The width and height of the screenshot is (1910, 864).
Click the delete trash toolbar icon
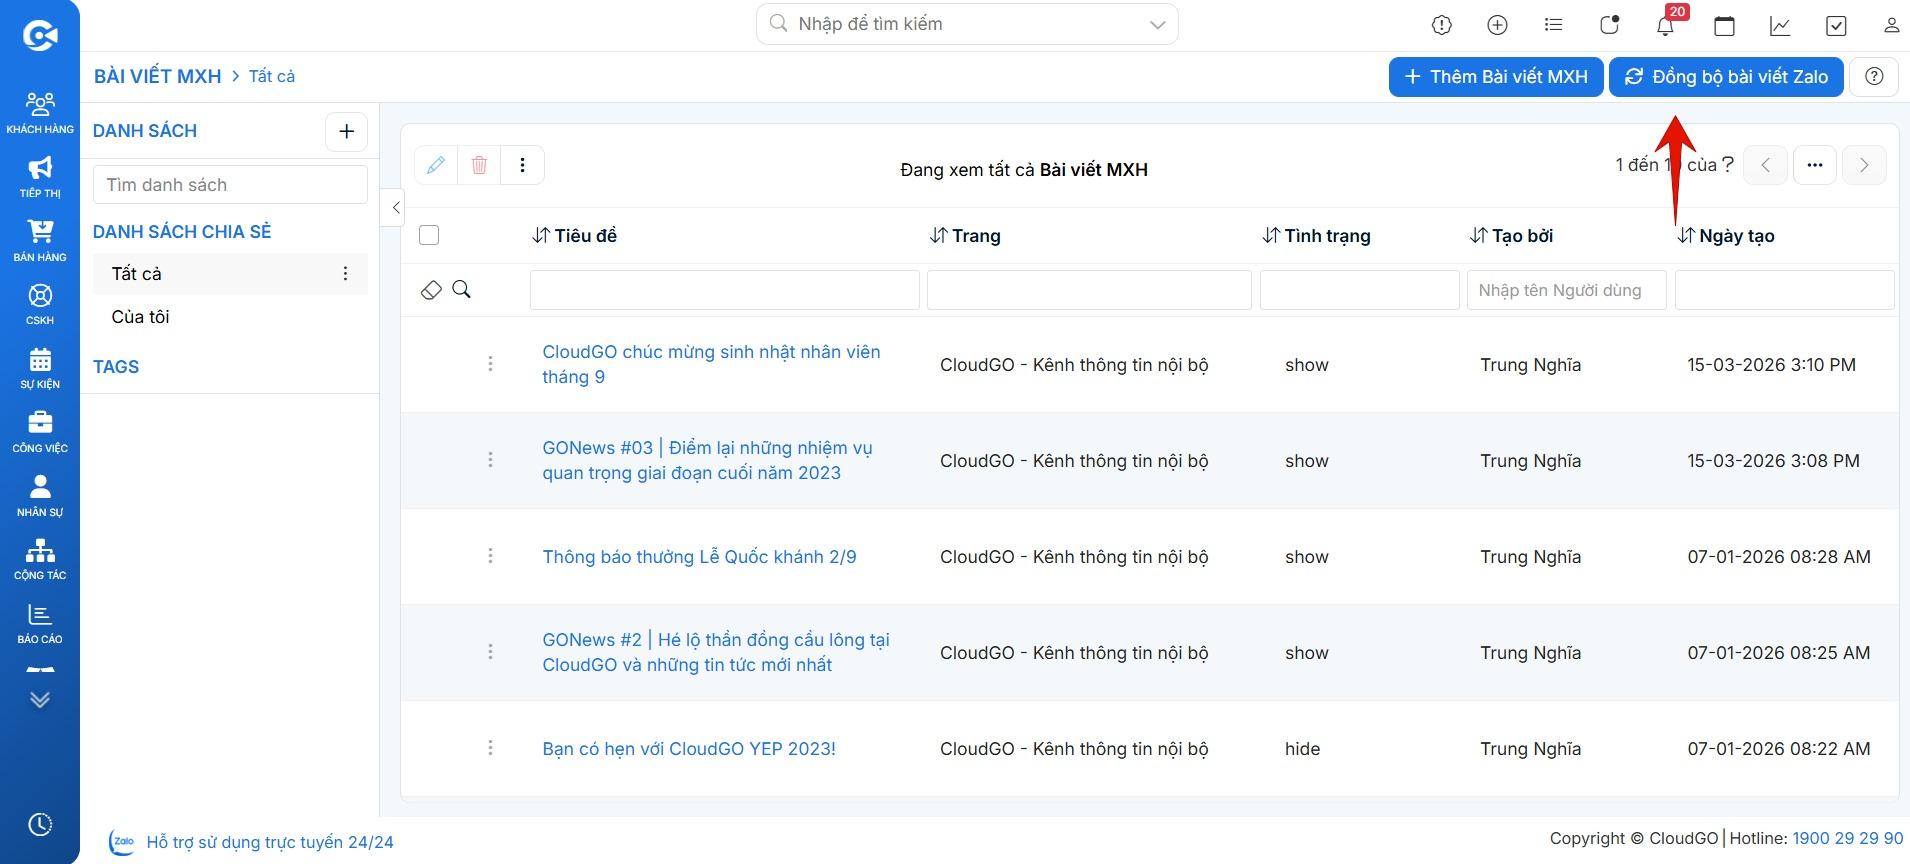[x=479, y=165]
